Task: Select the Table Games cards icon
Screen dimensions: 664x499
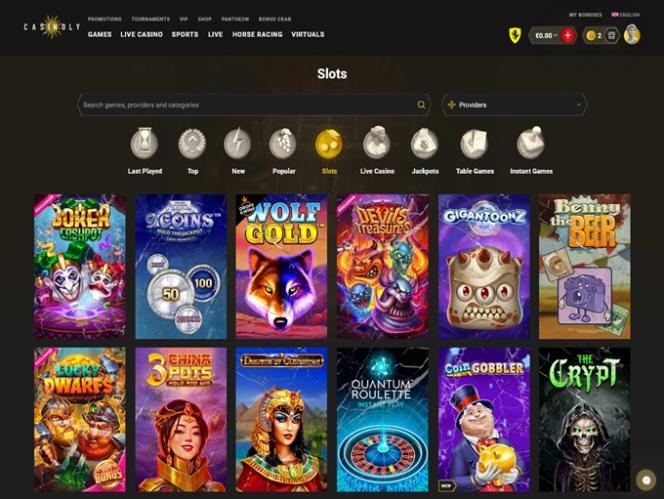Action: click(475, 143)
